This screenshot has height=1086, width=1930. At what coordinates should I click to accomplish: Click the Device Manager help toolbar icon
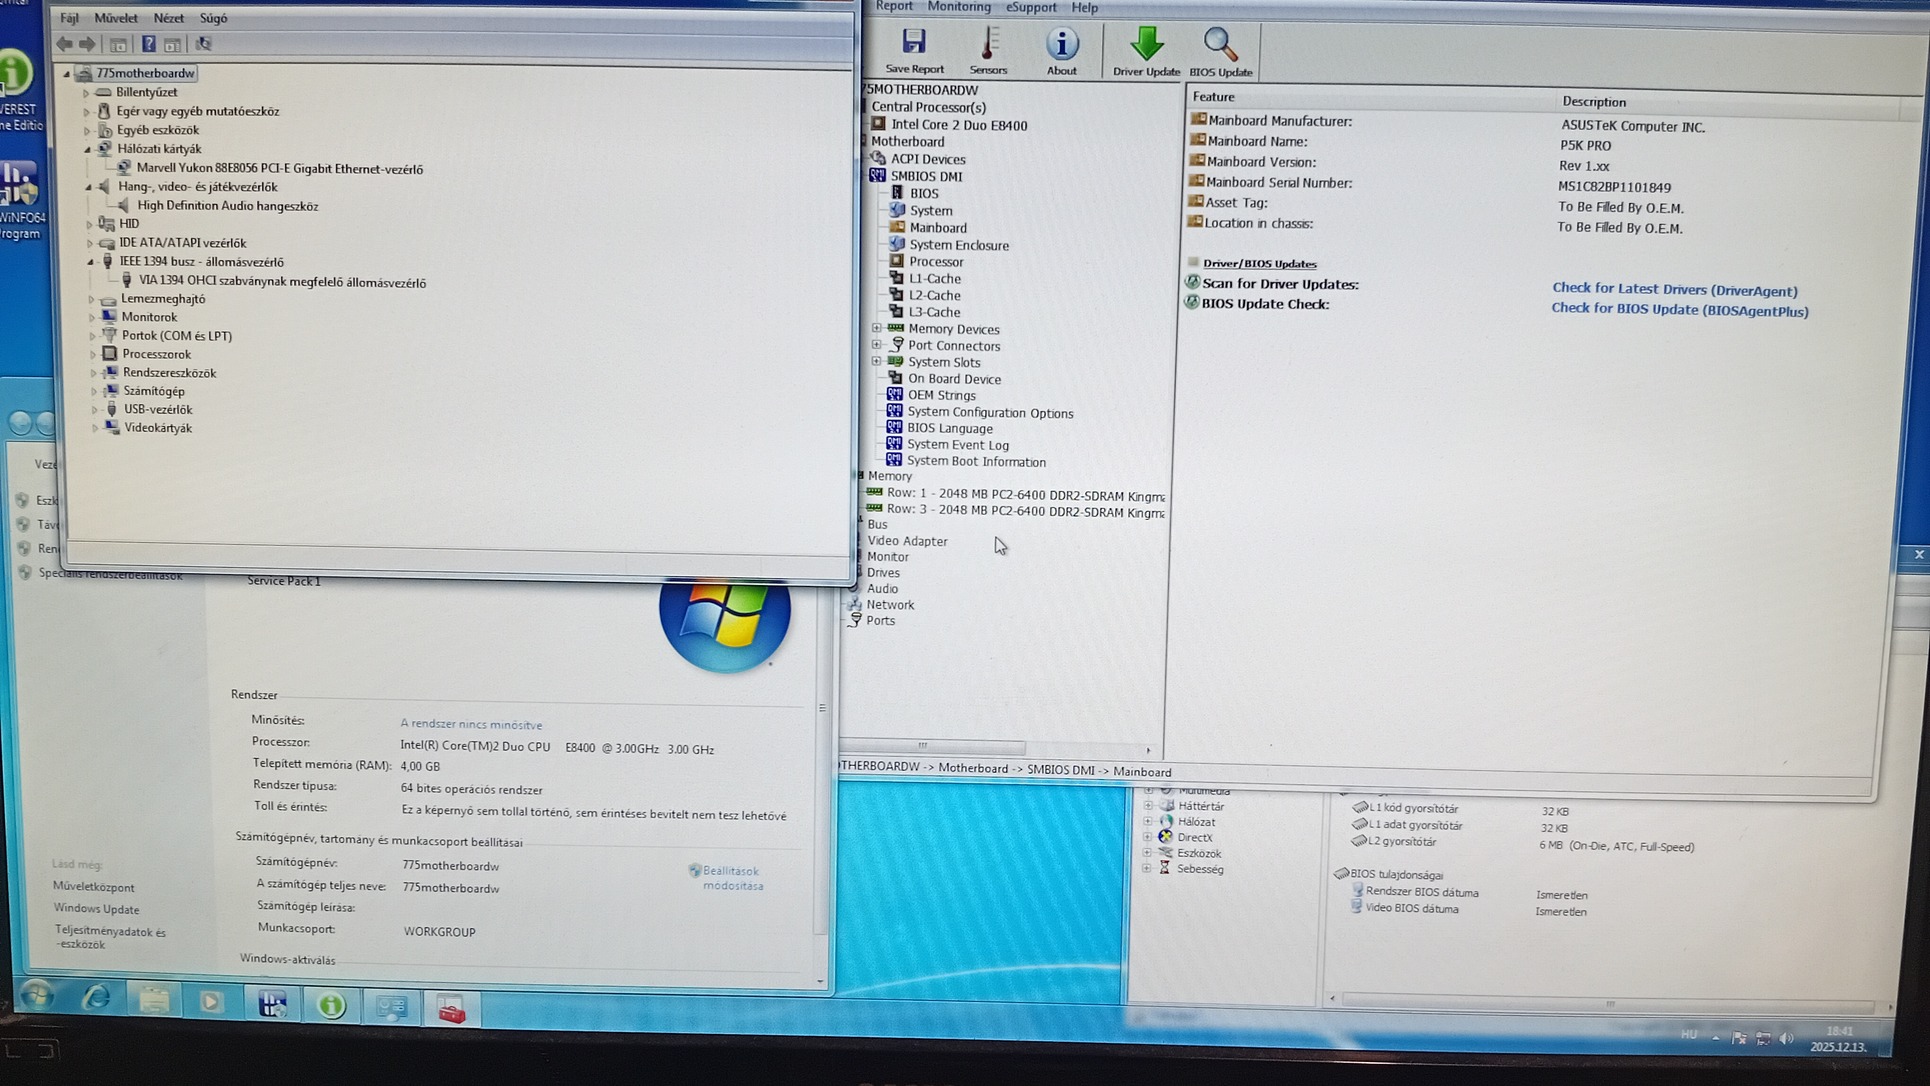tap(148, 44)
